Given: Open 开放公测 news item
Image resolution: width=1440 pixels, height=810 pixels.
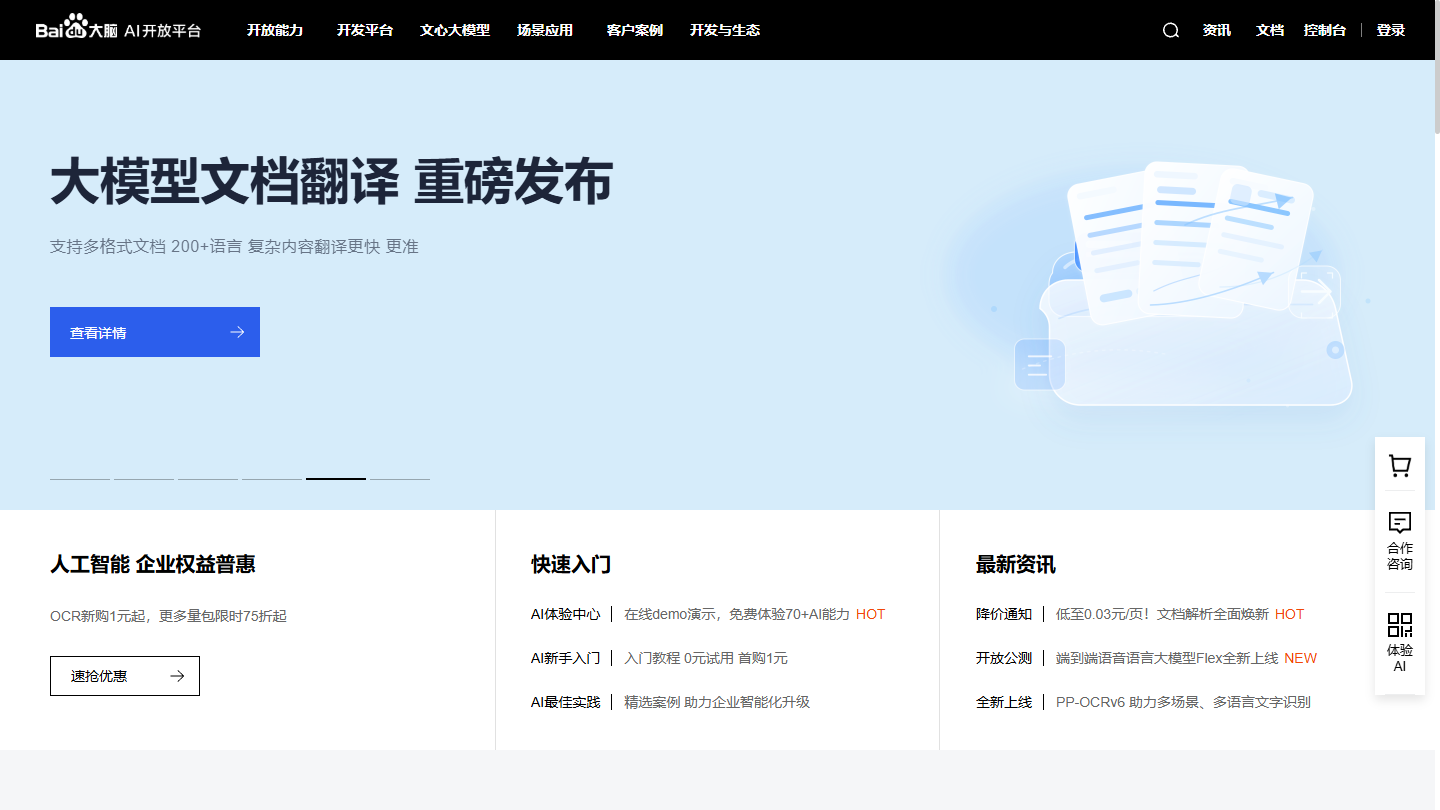Looking at the screenshot, I should click(1004, 658).
